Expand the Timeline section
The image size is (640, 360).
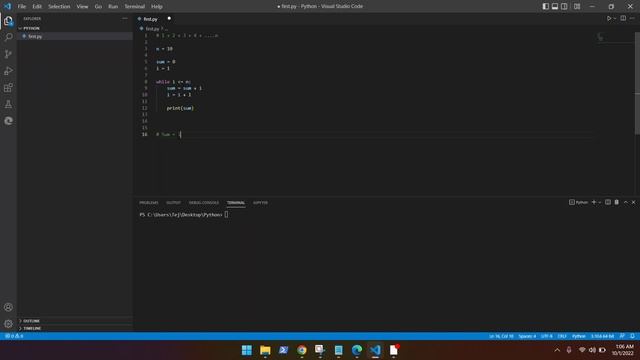pyautogui.click(x=32, y=328)
